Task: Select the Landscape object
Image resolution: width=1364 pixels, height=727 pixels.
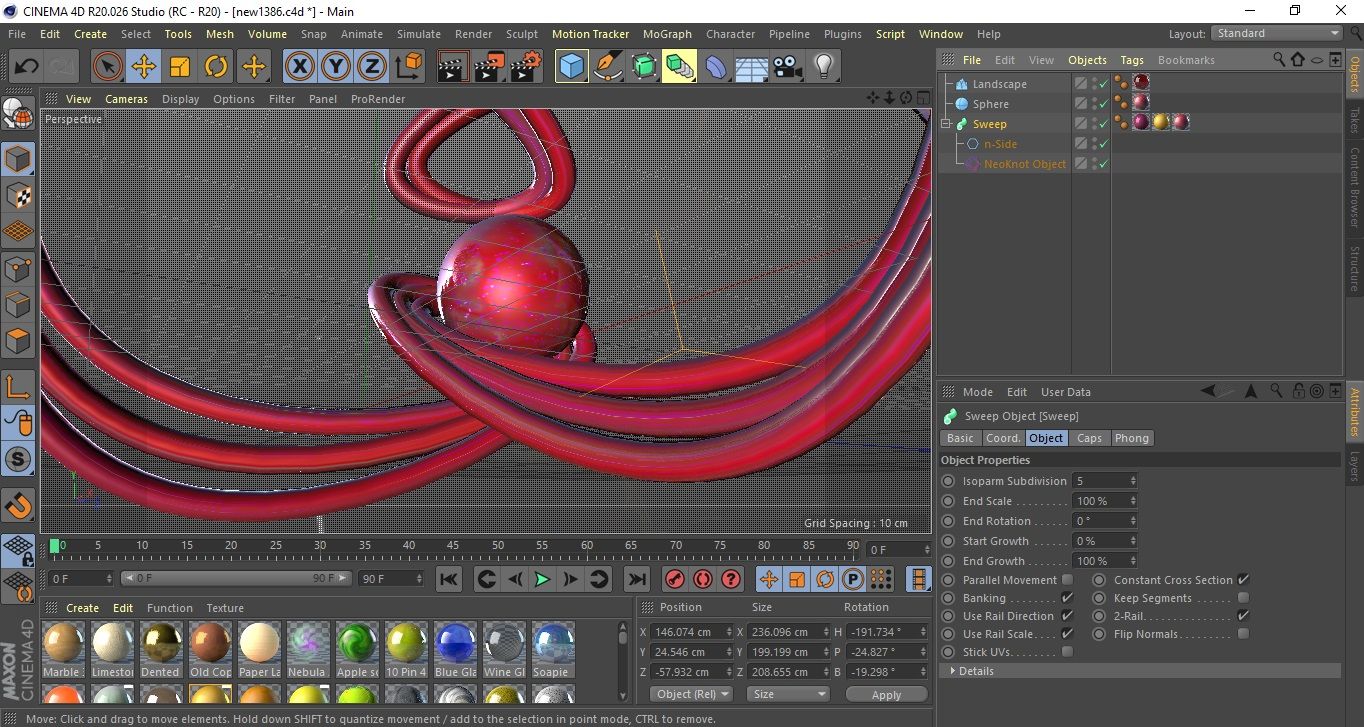Action: [999, 84]
